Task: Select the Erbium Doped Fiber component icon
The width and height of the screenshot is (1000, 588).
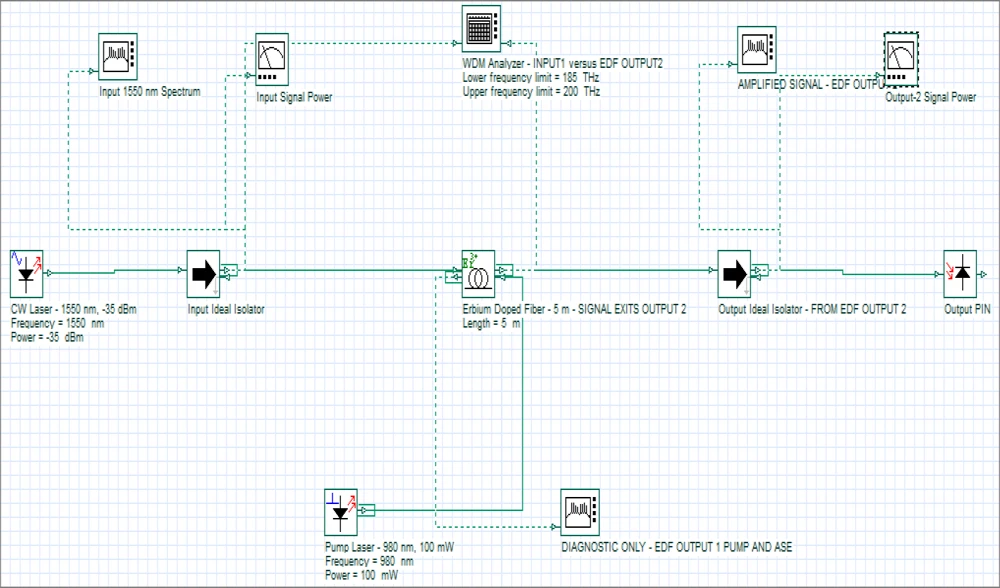Action: click(x=478, y=274)
